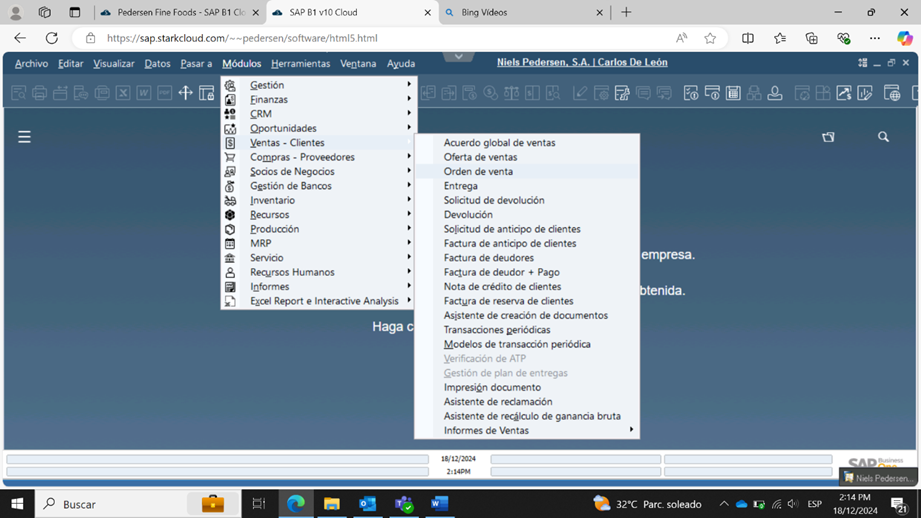Click the org chart toolbar icon
The image size is (921, 518).
coord(754,93)
